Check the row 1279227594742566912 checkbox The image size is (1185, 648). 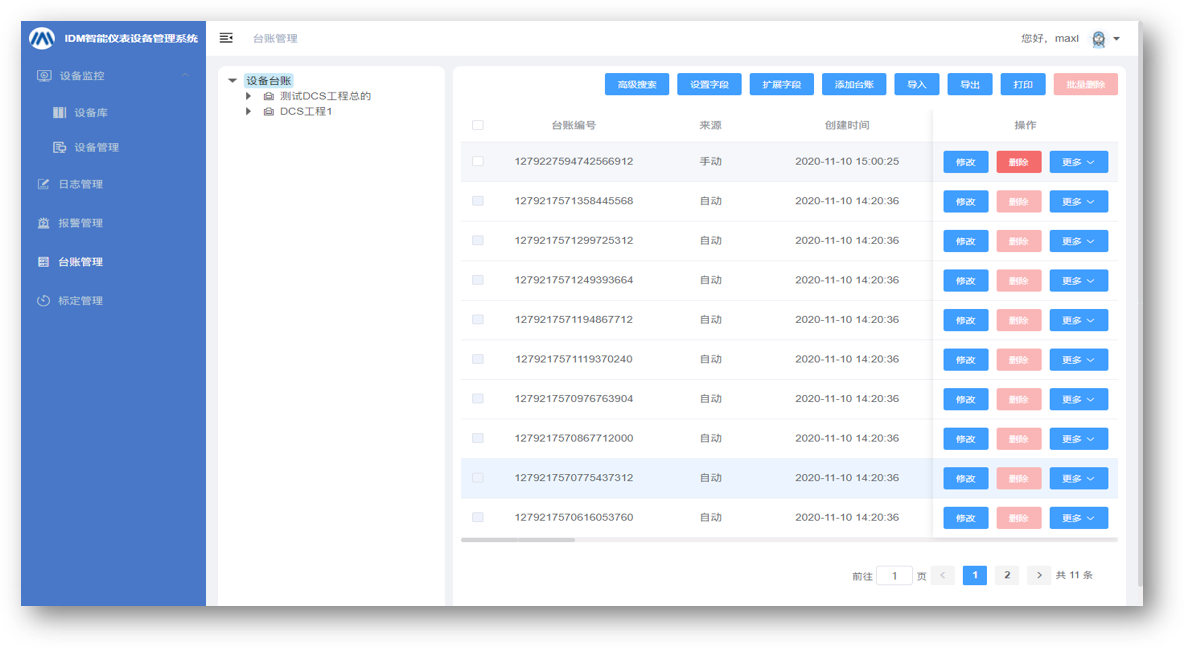tap(478, 161)
